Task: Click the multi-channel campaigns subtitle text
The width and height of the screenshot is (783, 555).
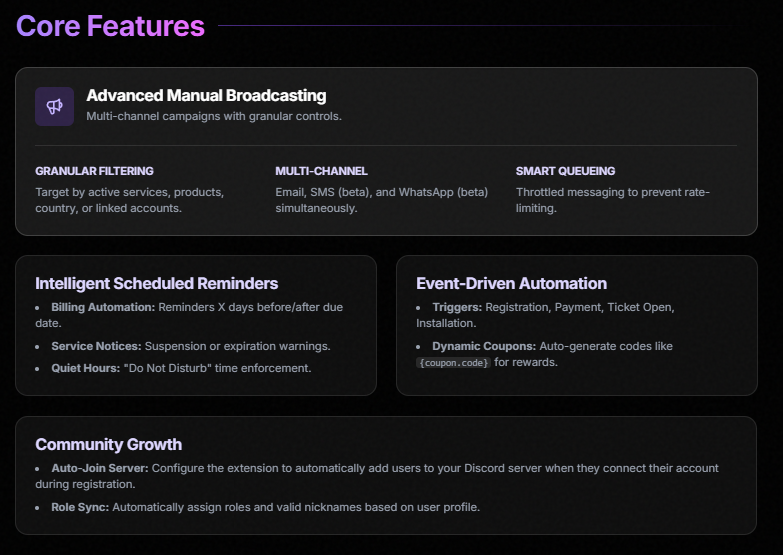Action: (x=214, y=116)
